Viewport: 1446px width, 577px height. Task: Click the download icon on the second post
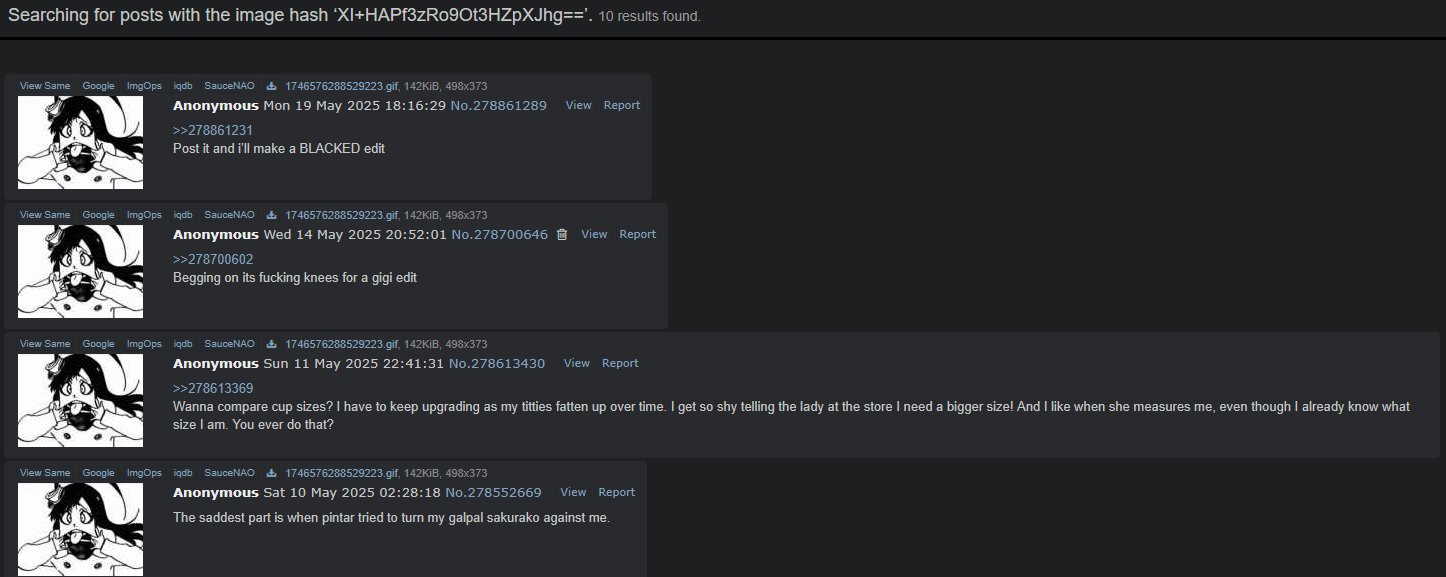tap(271, 215)
